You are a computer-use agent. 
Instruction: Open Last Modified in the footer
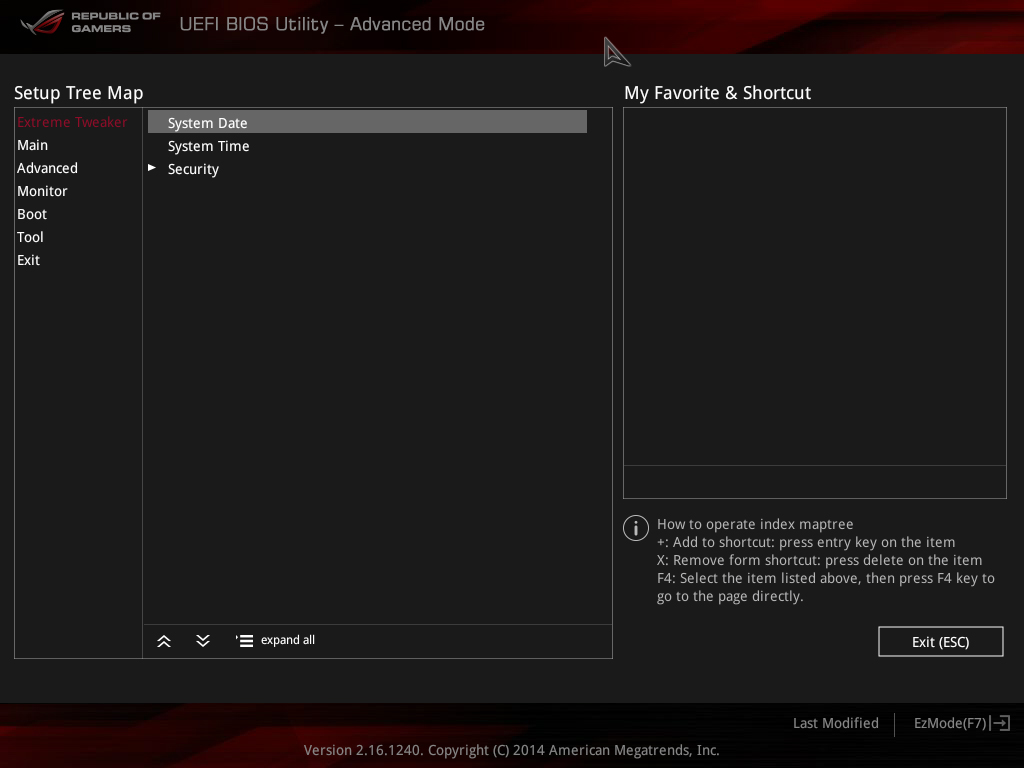pos(835,723)
